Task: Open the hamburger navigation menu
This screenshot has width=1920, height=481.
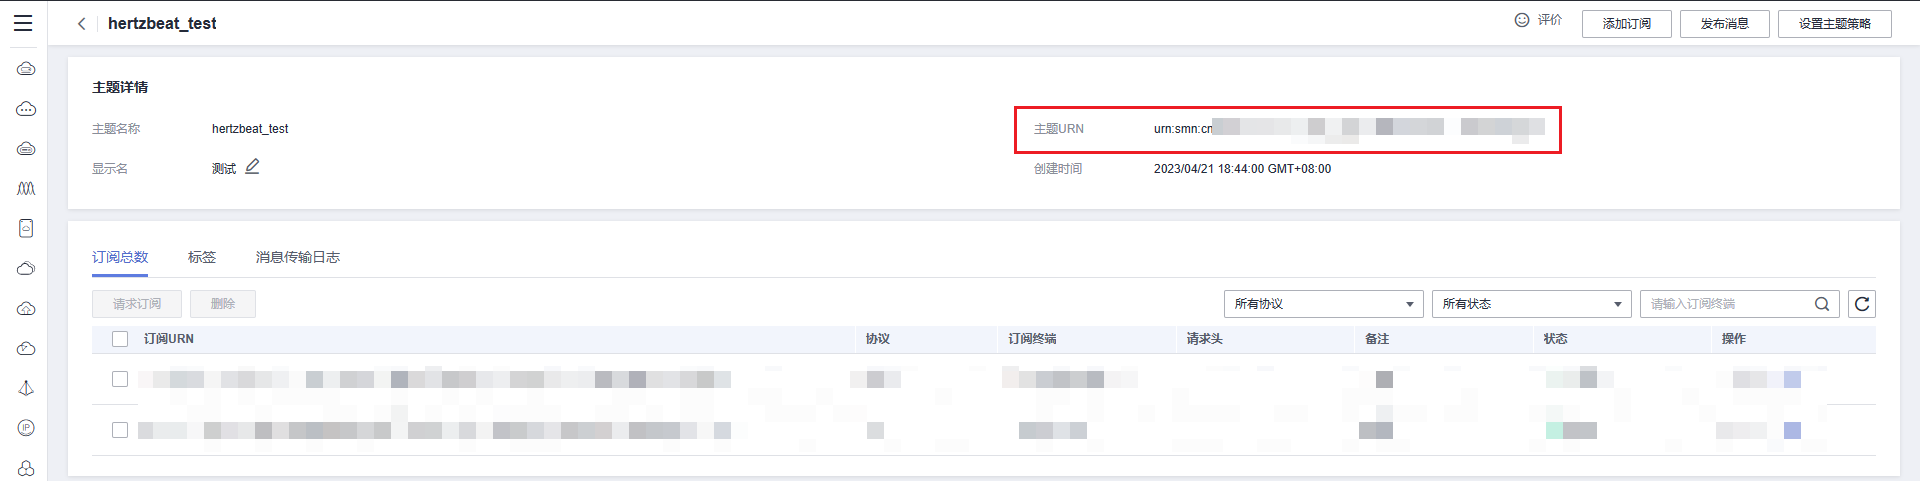Action: (23, 23)
